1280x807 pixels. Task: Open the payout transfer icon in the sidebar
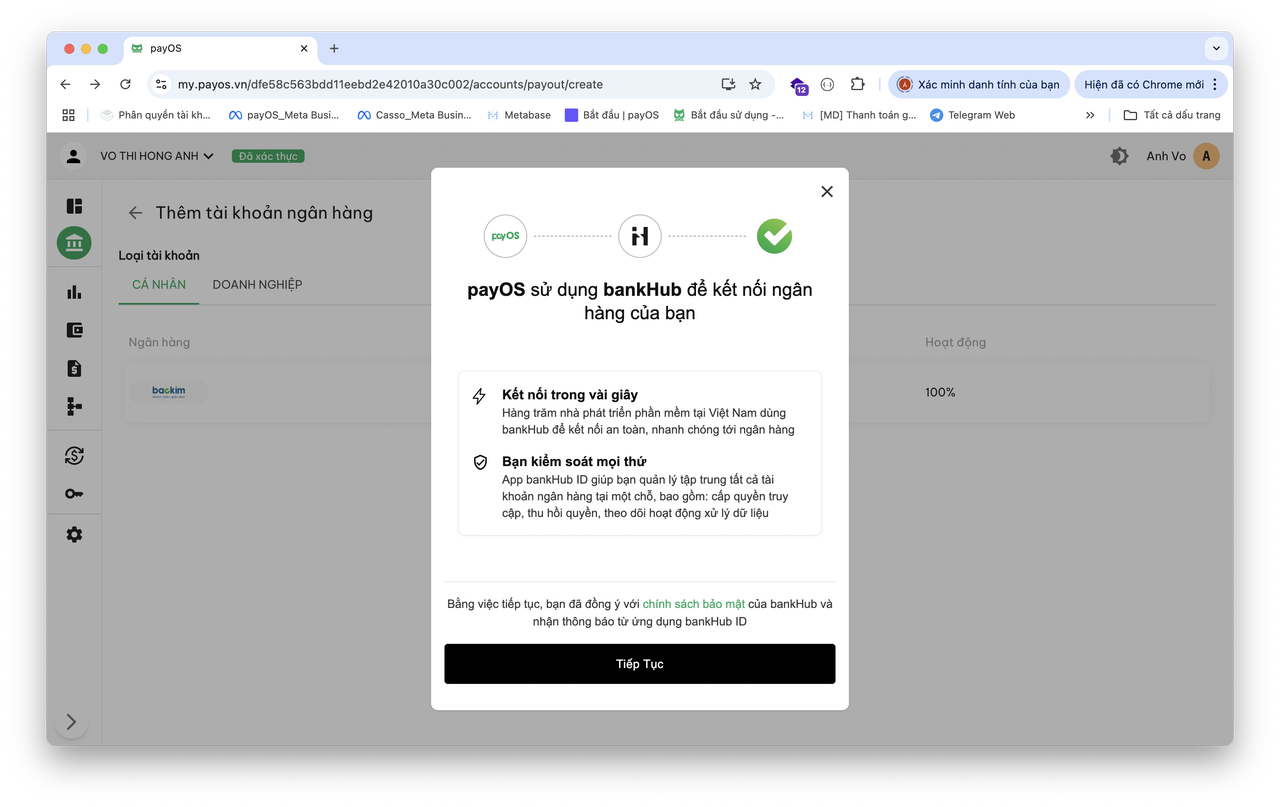[74, 456]
